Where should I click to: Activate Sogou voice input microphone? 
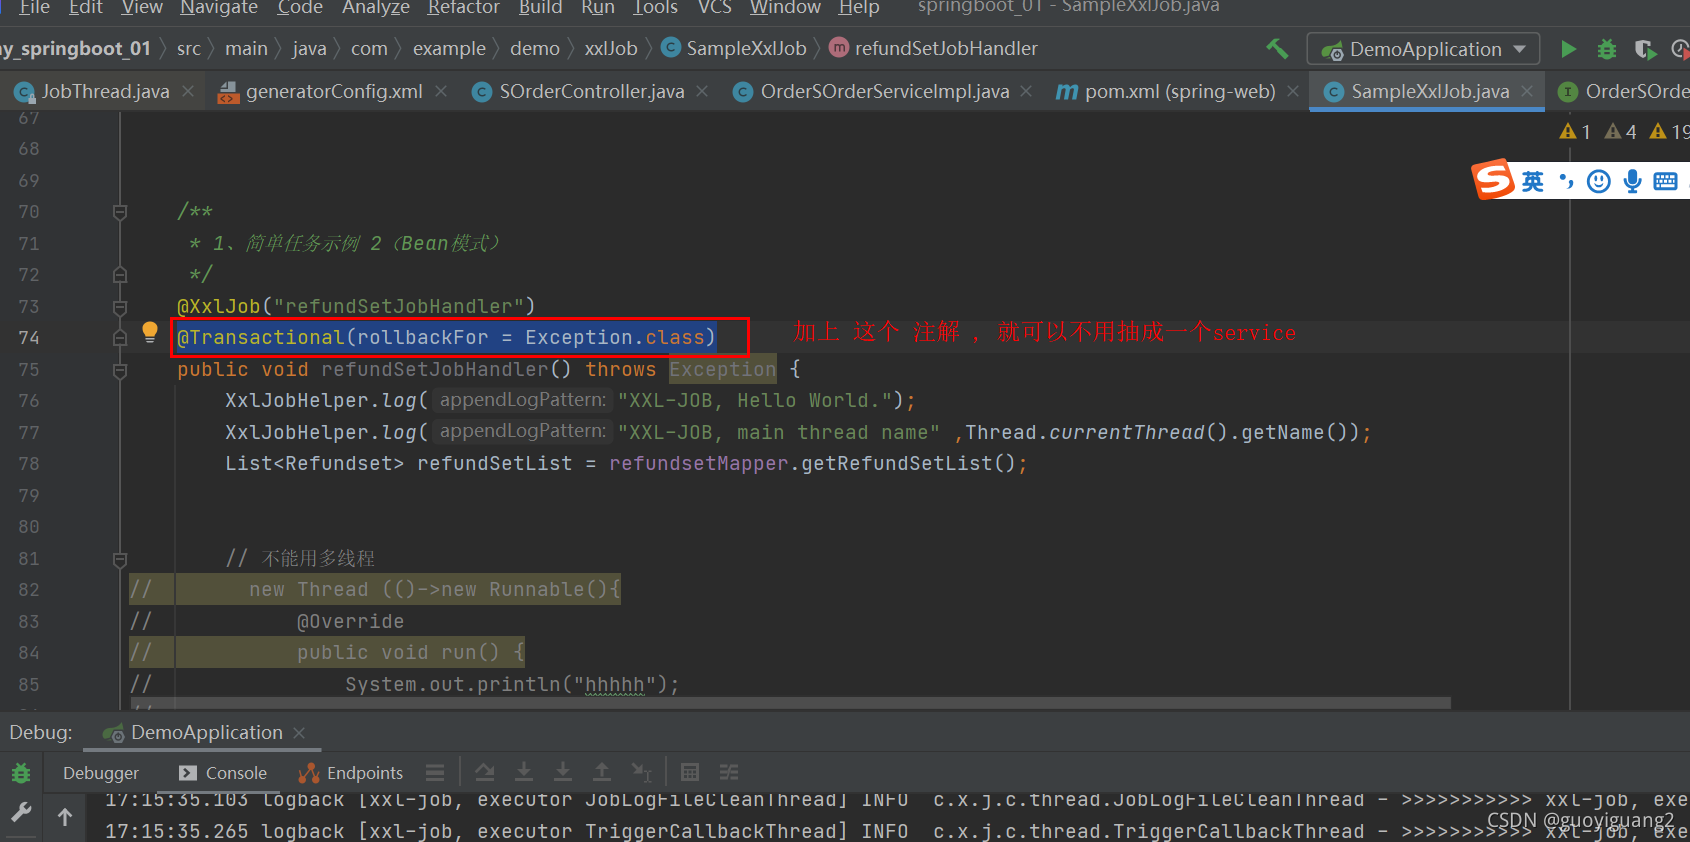(x=1632, y=181)
